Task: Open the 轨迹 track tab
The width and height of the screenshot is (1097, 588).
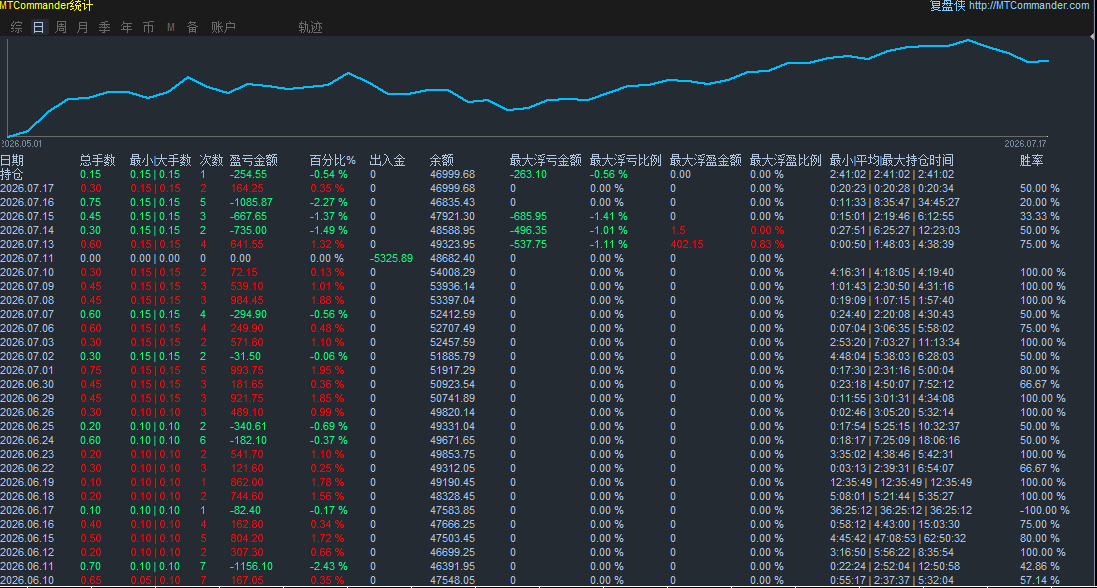Action: click(x=311, y=27)
